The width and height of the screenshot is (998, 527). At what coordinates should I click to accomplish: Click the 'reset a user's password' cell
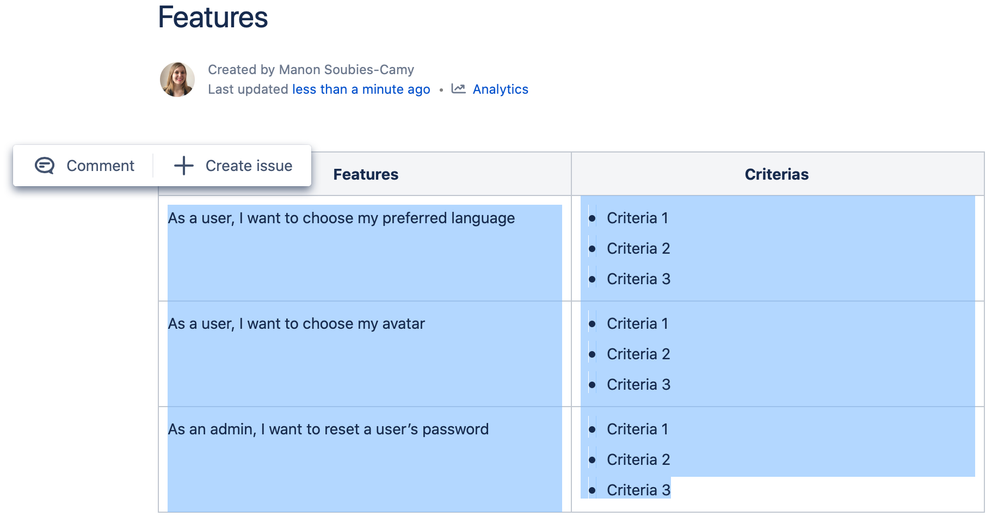coord(328,429)
